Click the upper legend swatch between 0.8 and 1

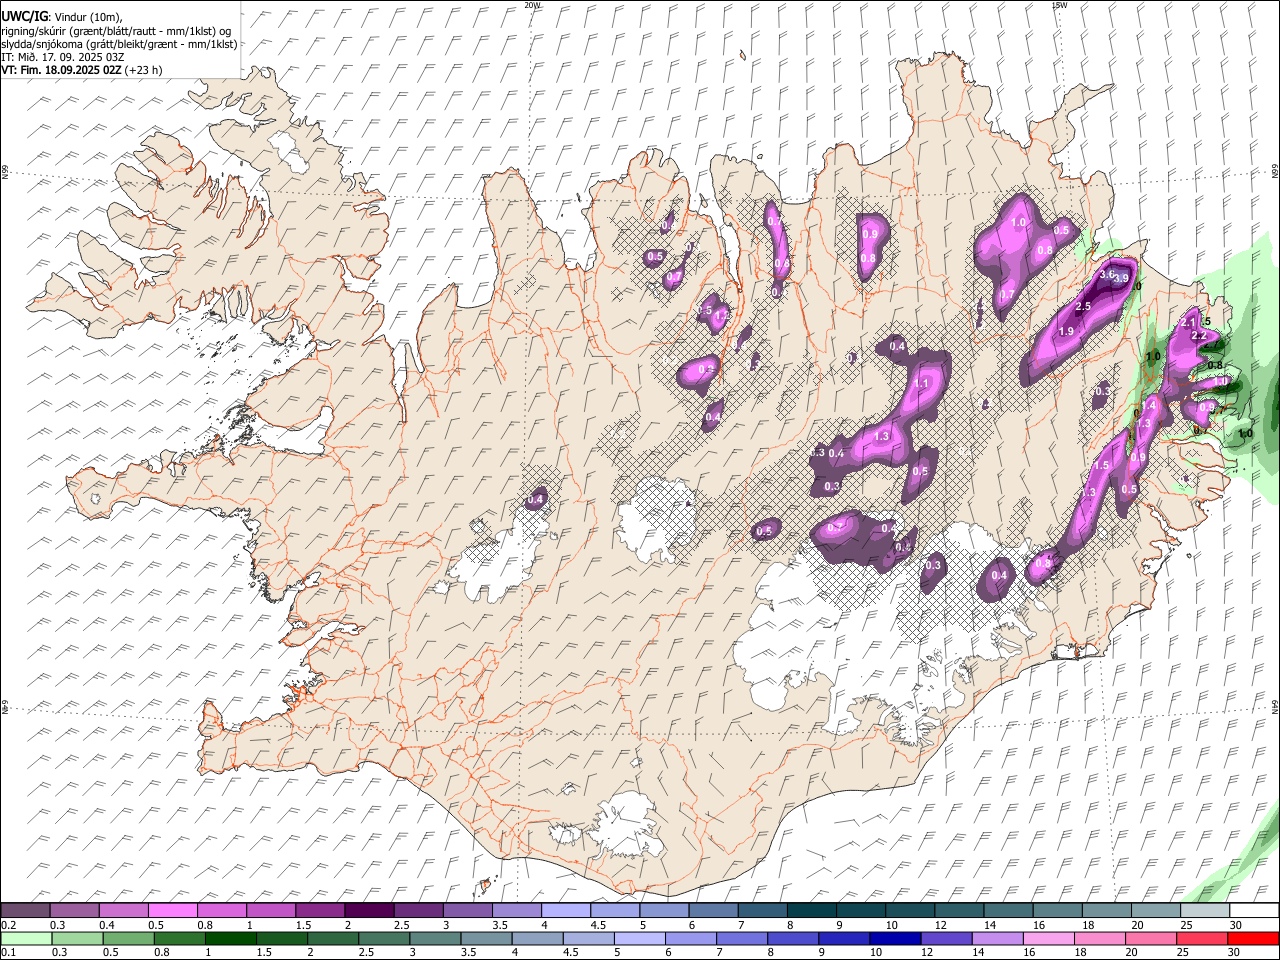click(222, 910)
